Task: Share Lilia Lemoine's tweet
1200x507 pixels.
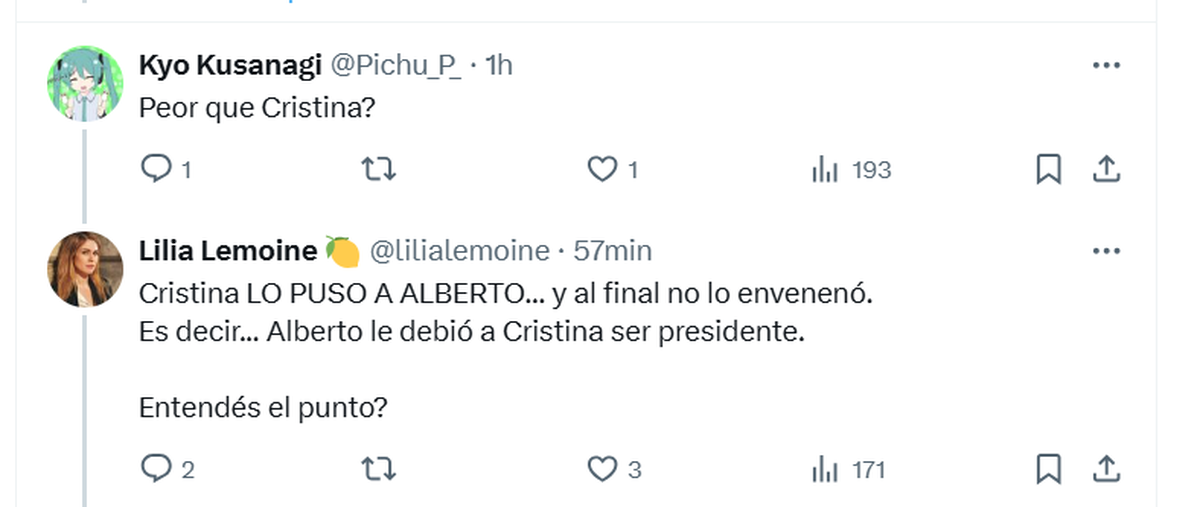Action: pyautogui.click(x=1106, y=468)
